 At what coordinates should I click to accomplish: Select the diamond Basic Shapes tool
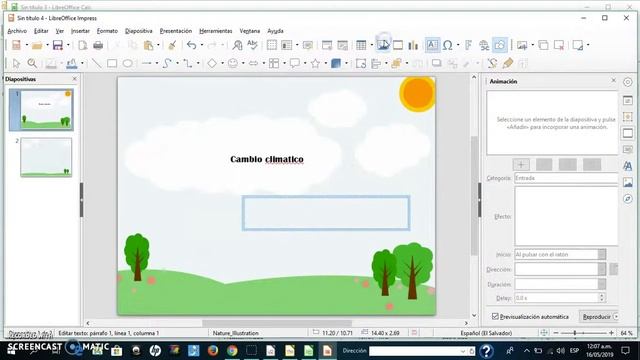click(x=212, y=63)
